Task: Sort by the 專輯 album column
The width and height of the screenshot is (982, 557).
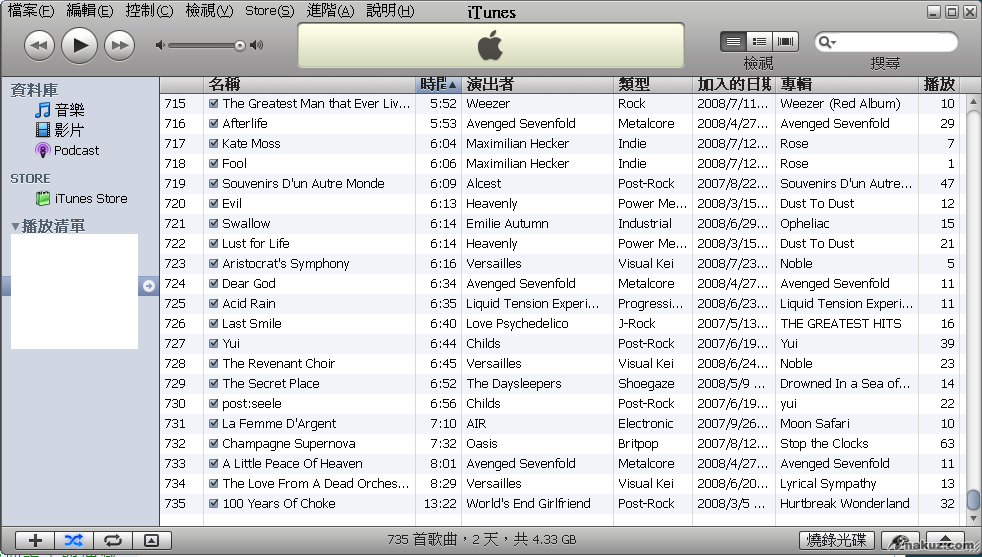Action: point(847,85)
